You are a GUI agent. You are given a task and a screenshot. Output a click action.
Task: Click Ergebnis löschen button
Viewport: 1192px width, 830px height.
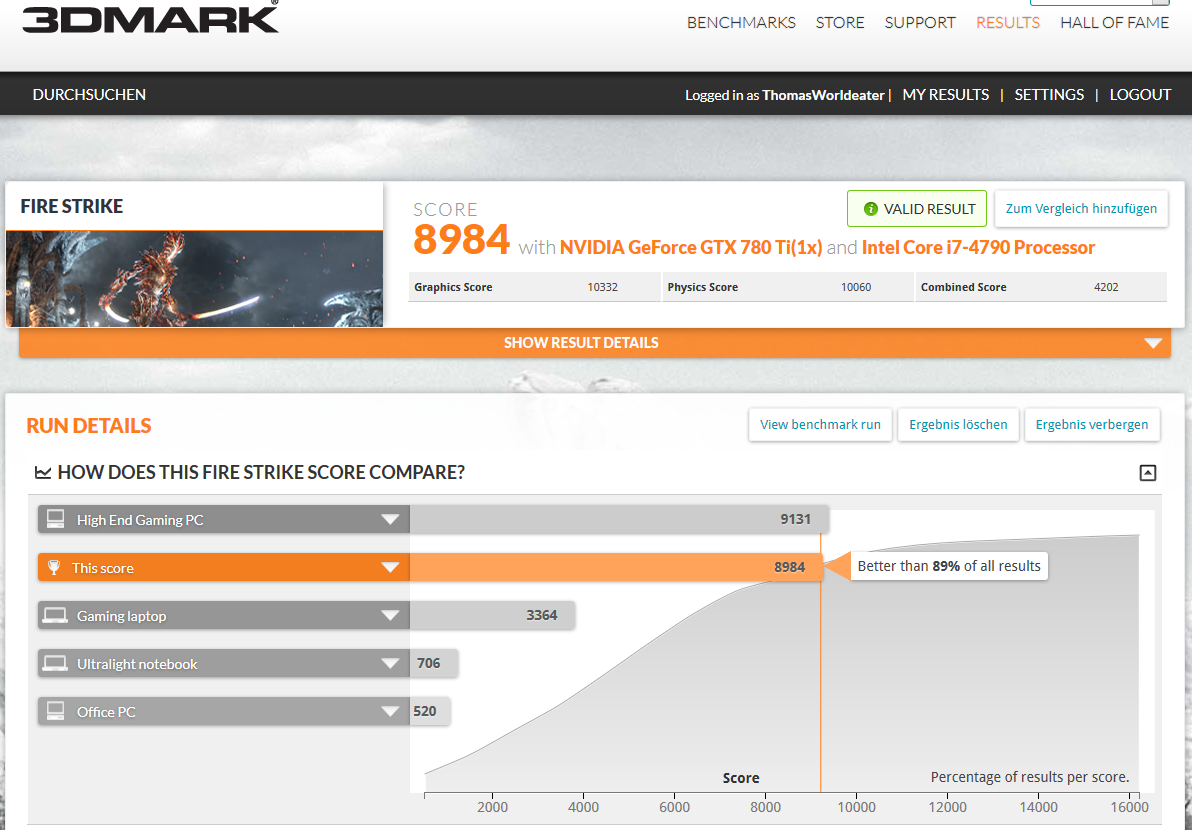click(958, 425)
